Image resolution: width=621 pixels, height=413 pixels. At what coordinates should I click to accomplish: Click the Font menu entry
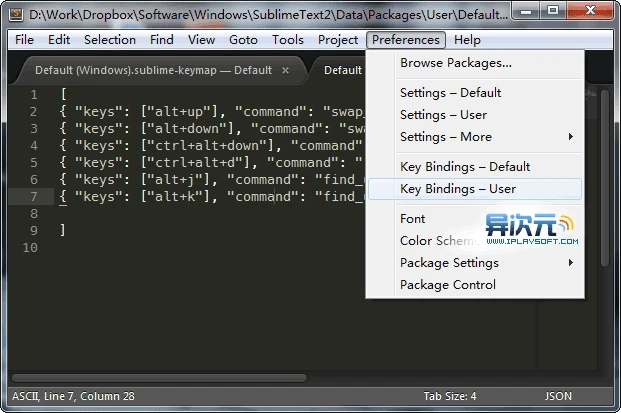click(412, 219)
